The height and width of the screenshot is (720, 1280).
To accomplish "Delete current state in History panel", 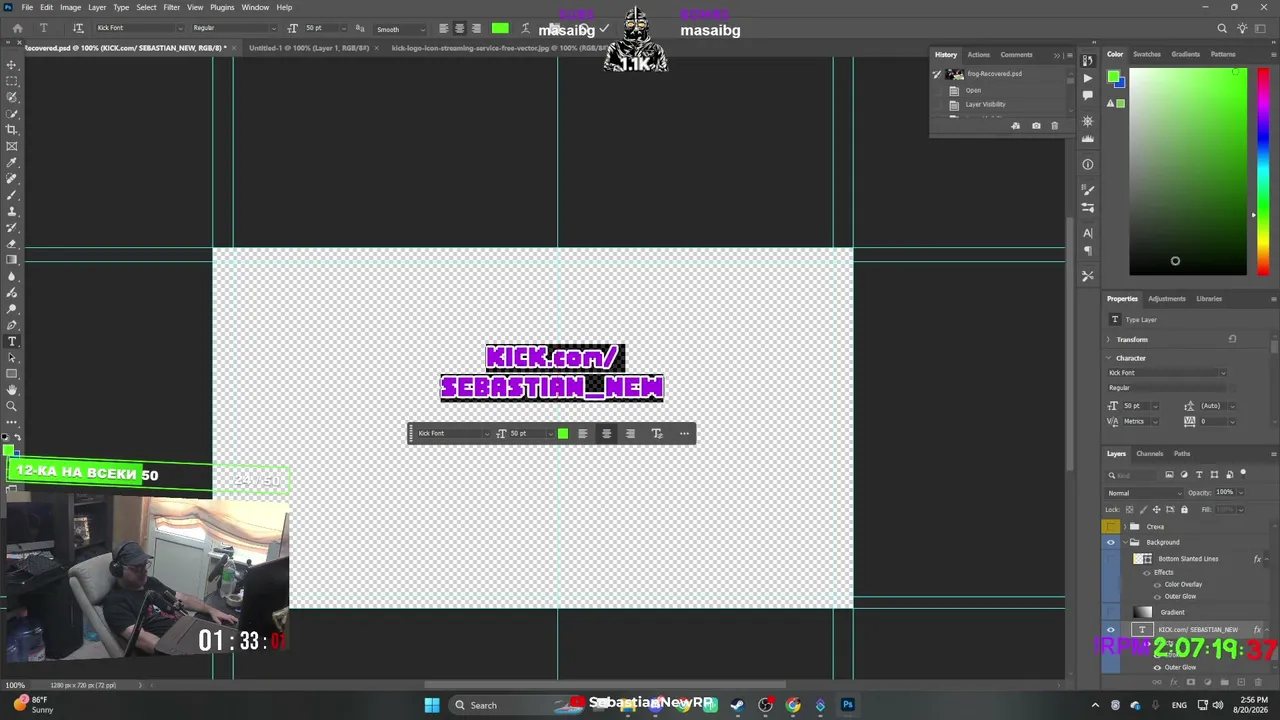I will (1054, 125).
